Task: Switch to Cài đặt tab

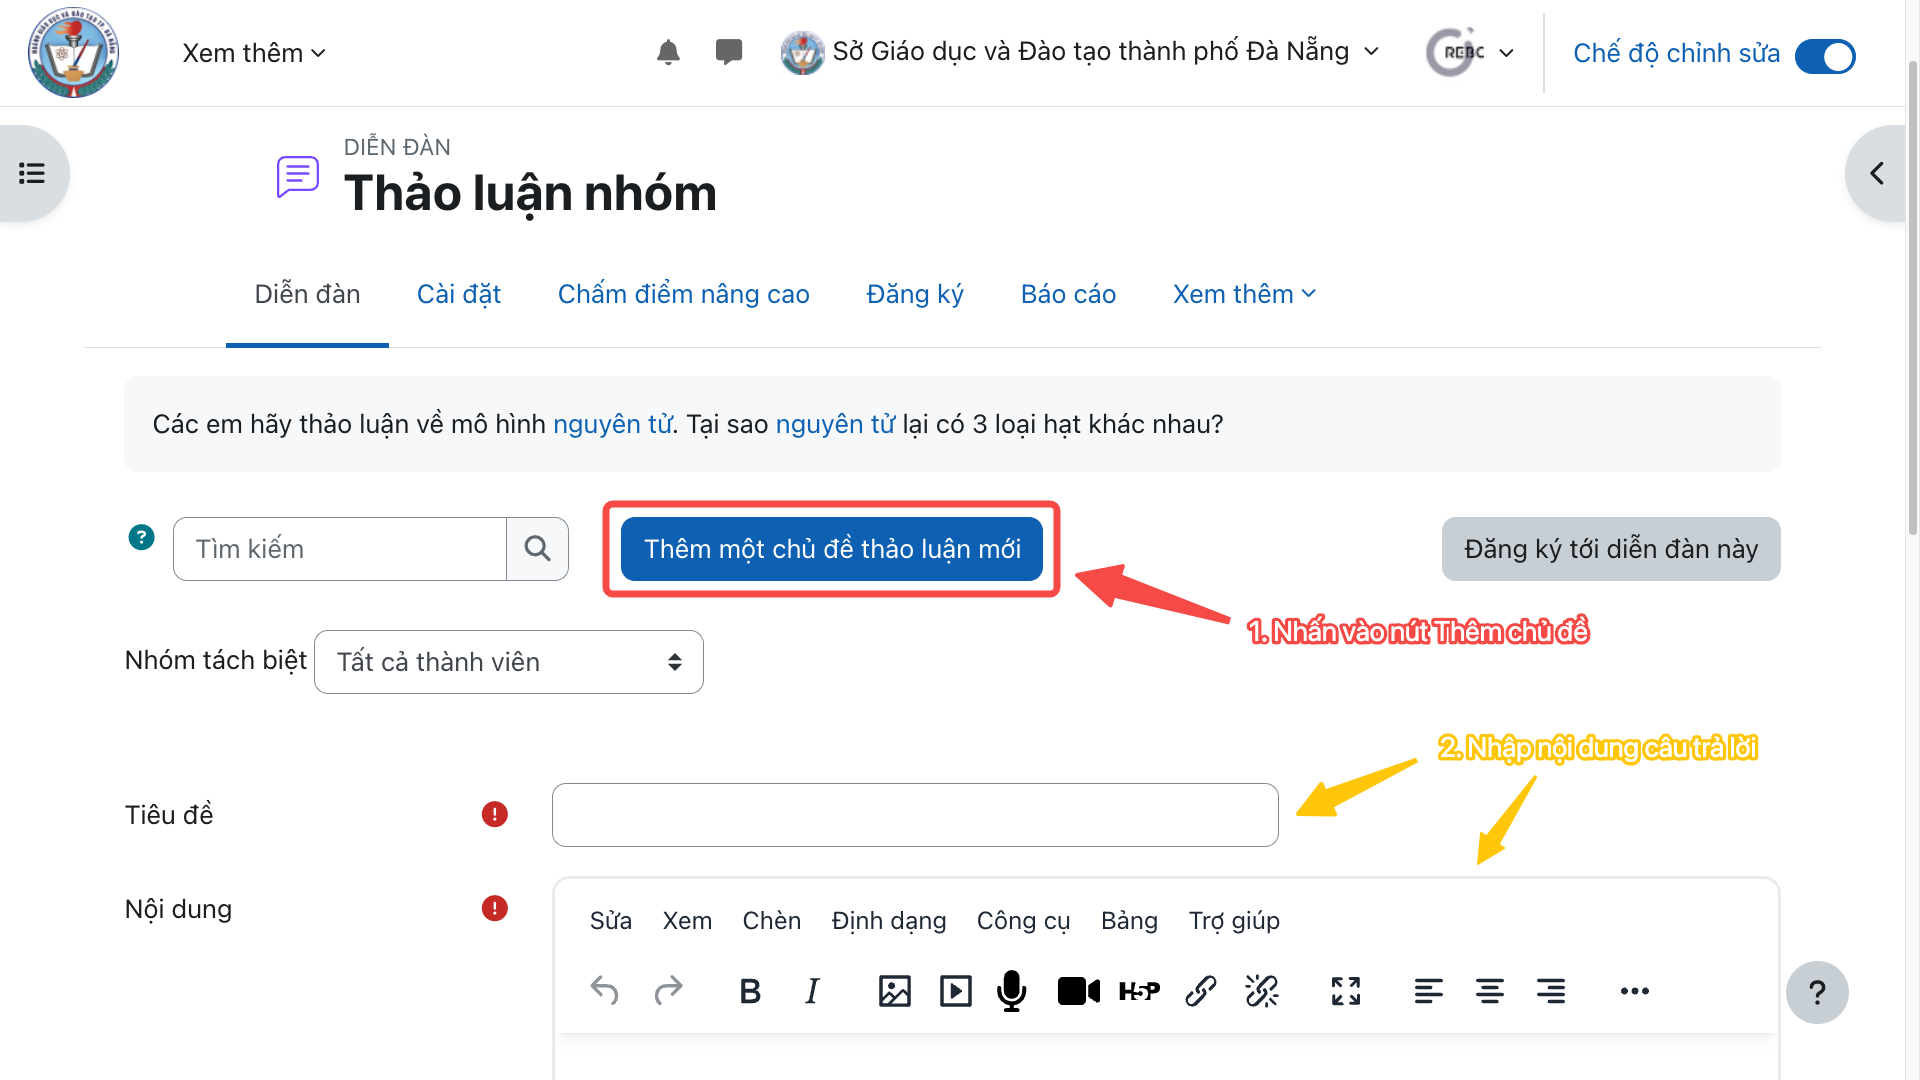Action: (459, 294)
